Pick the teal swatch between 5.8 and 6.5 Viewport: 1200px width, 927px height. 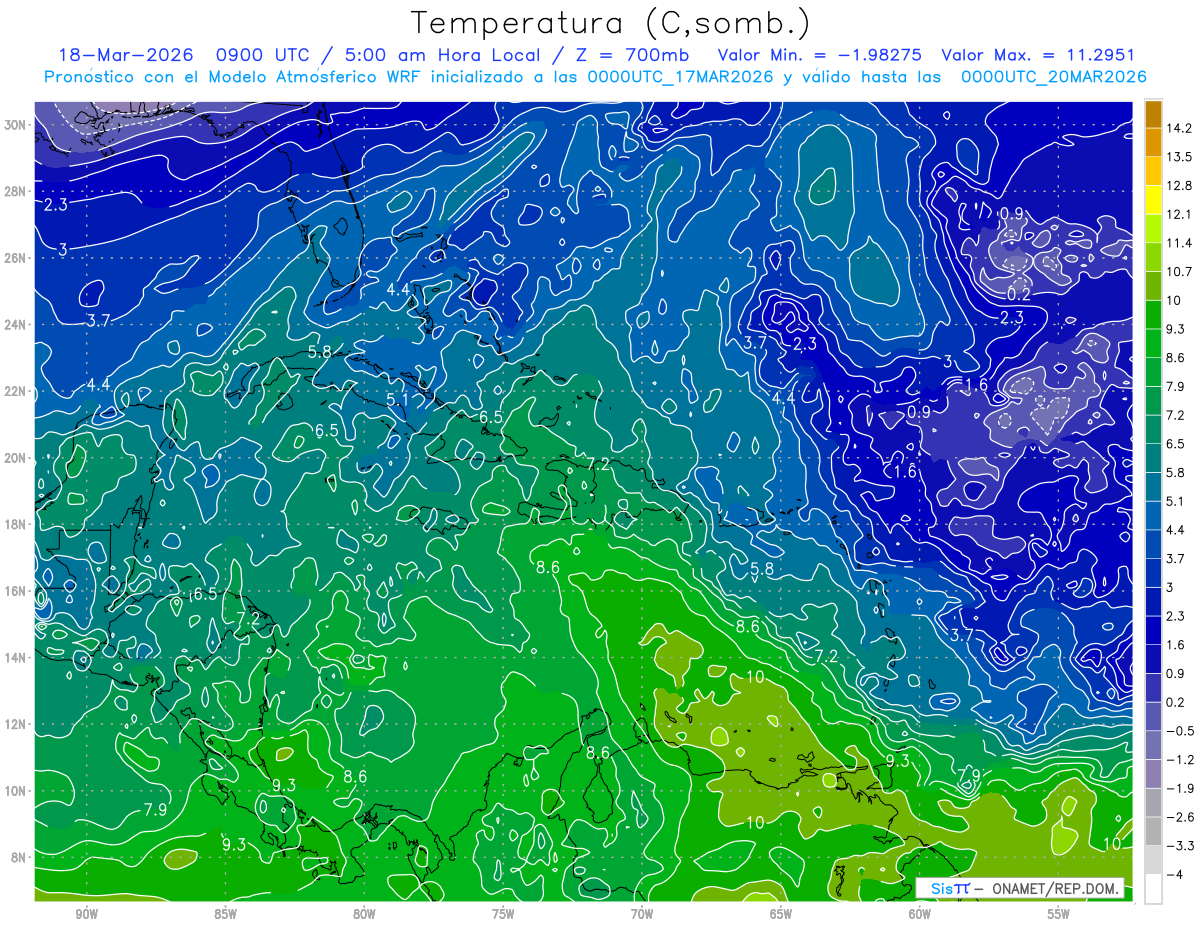pos(1152,458)
